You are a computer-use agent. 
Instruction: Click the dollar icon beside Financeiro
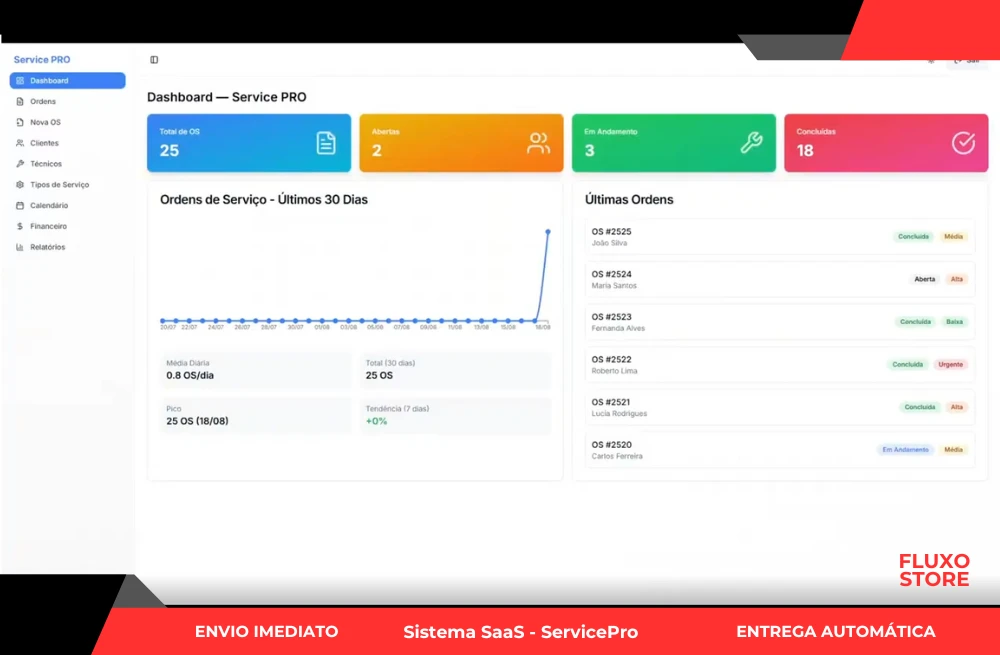click(x=20, y=226)
